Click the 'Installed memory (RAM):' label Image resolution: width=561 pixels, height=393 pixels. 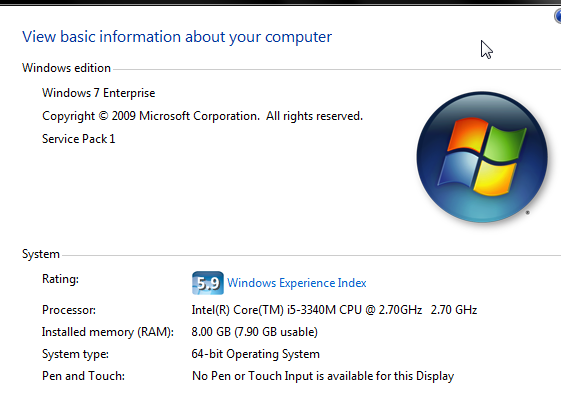coord(108,332)
